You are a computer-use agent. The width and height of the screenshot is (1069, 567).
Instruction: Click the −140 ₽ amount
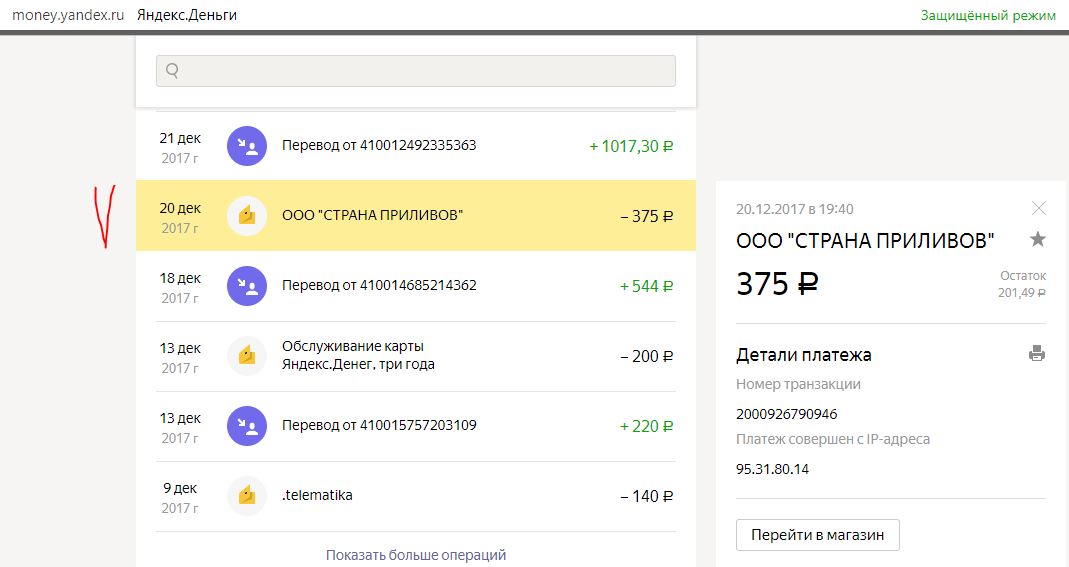coord(646,496)
